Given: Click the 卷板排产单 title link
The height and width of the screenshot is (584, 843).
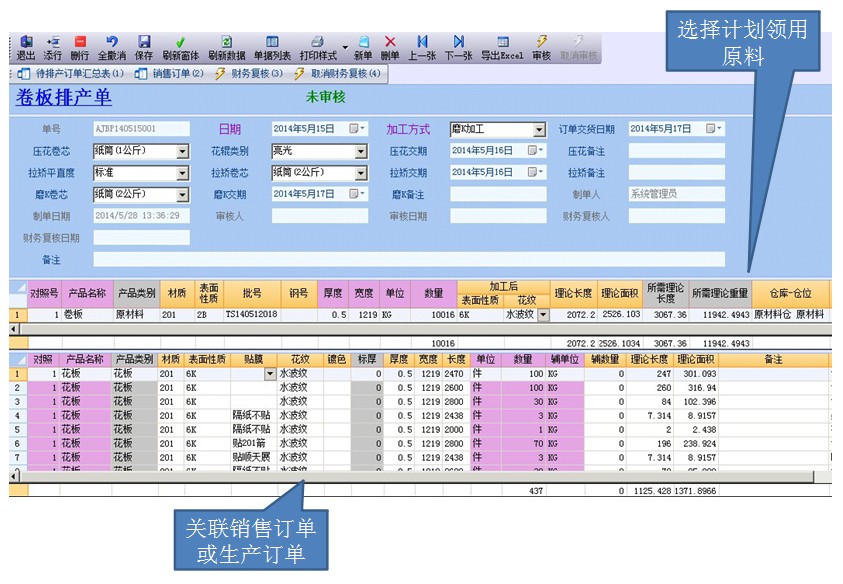Looking at the screenshot, I should (x=63, y=97).
